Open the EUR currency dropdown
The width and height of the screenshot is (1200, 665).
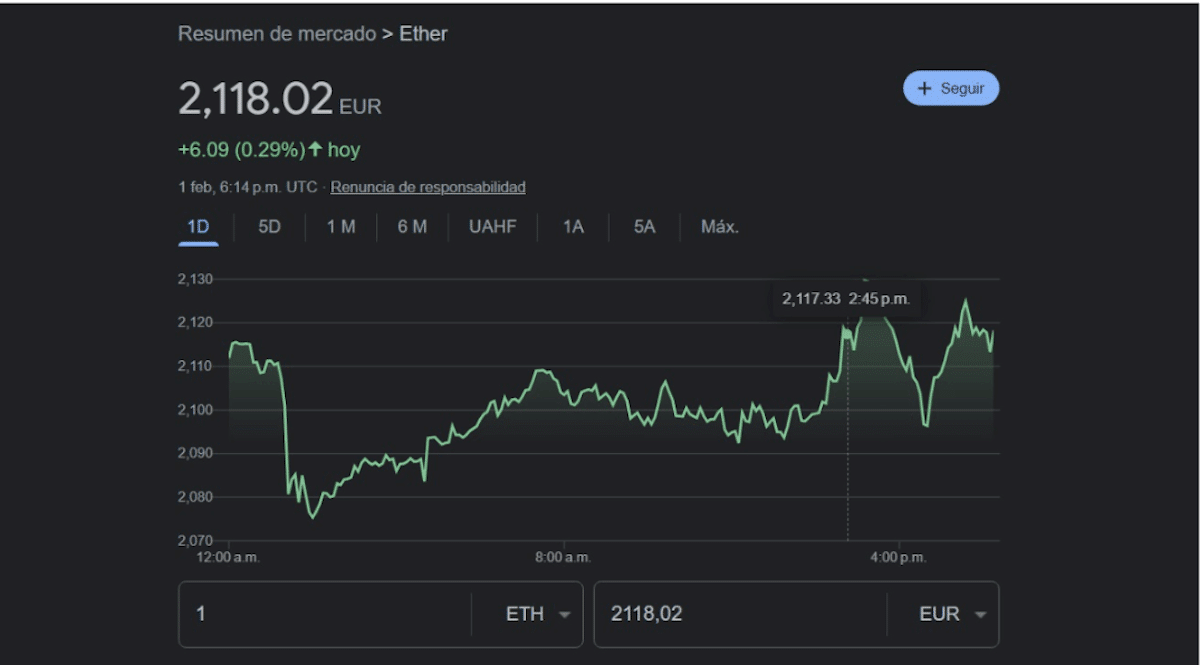coord(952,614)
